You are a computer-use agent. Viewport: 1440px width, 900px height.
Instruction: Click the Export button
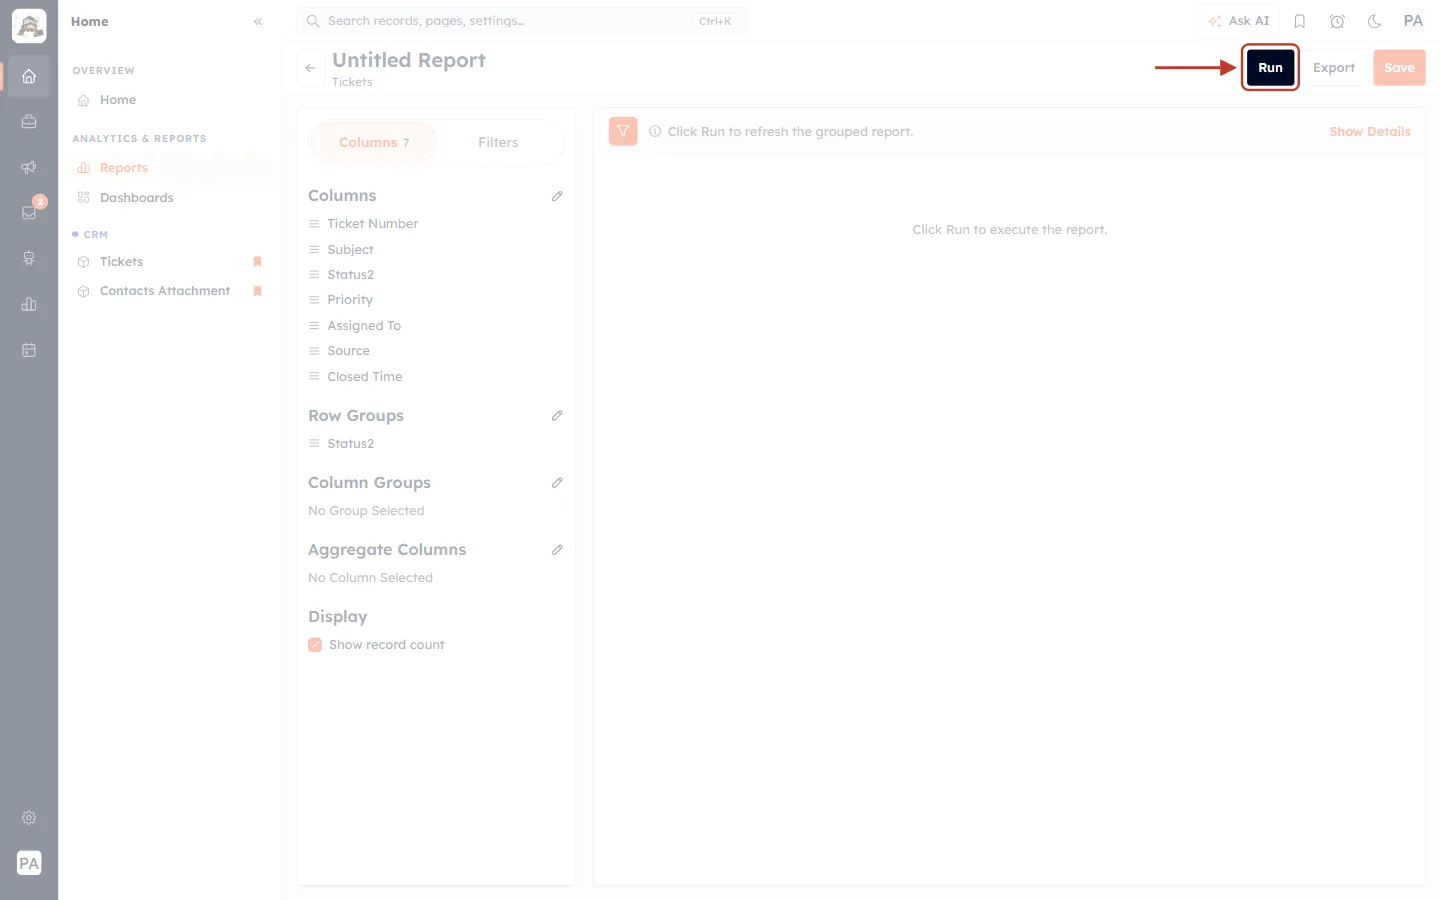point(1334,68)
